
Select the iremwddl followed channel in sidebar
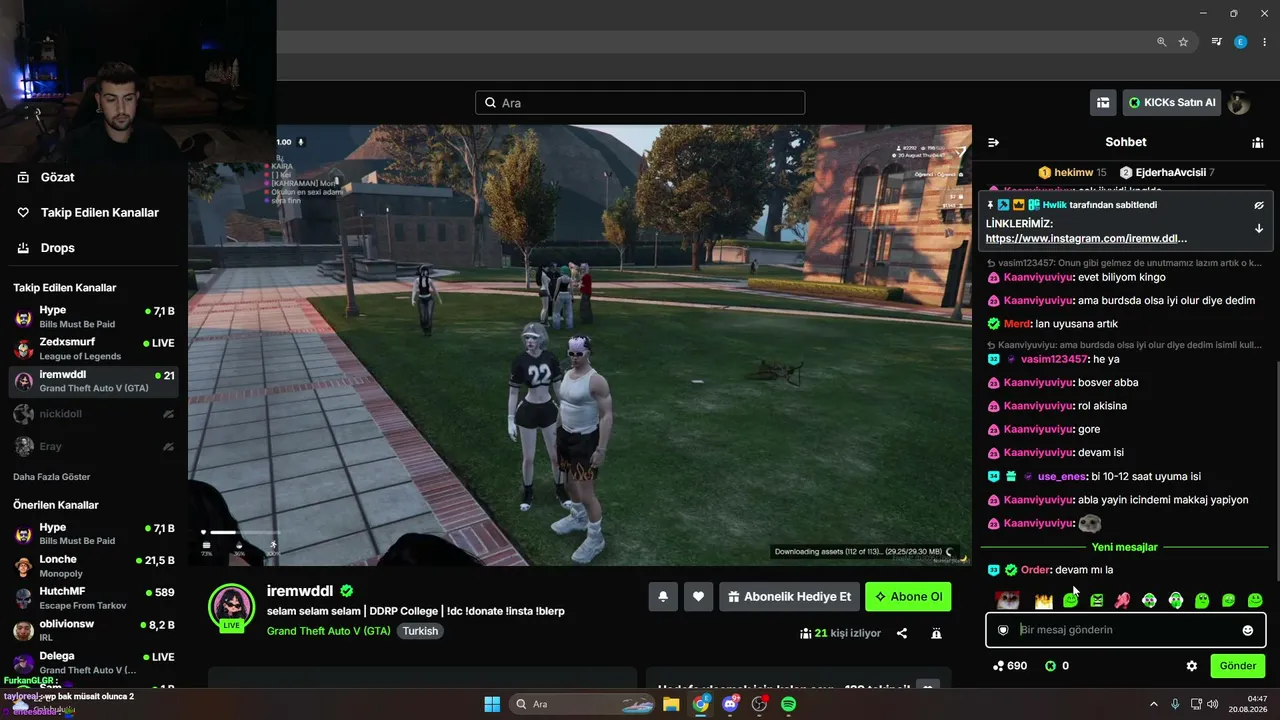coord(94,381)
